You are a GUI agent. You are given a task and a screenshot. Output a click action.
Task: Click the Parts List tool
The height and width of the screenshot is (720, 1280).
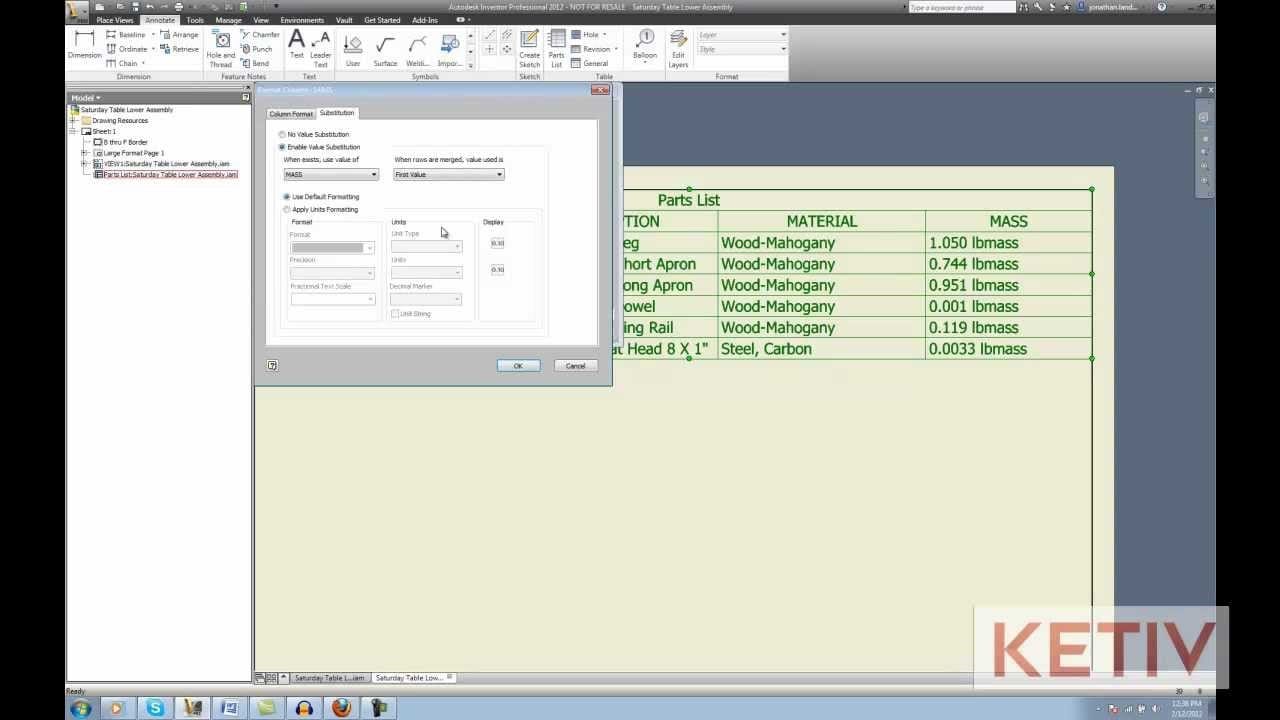[x=556, y=48]
